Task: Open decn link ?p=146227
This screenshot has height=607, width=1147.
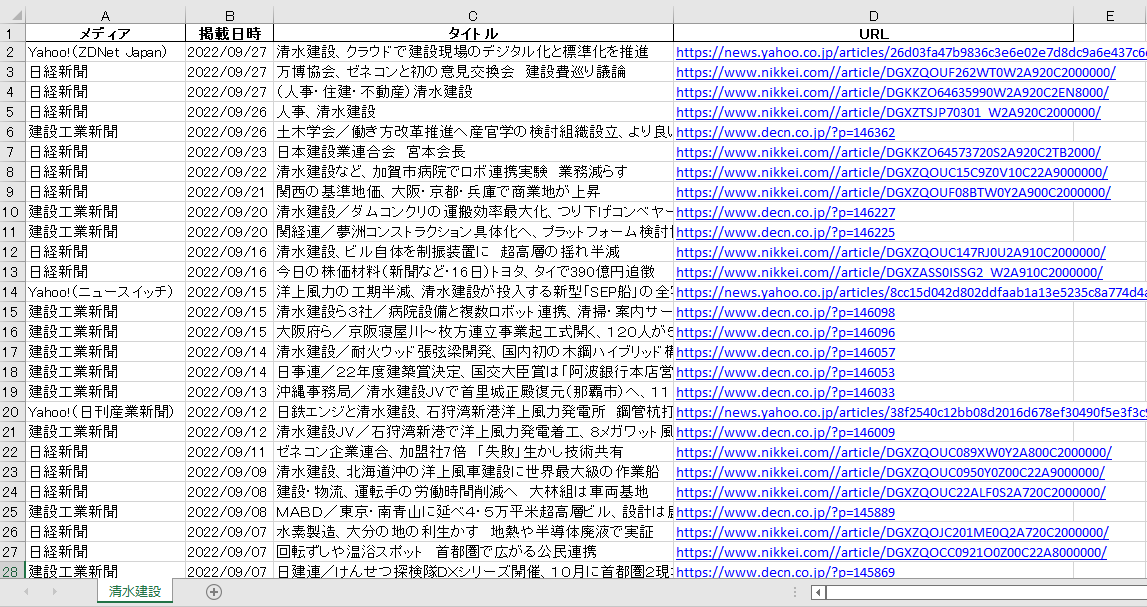Action: point(785,213)
